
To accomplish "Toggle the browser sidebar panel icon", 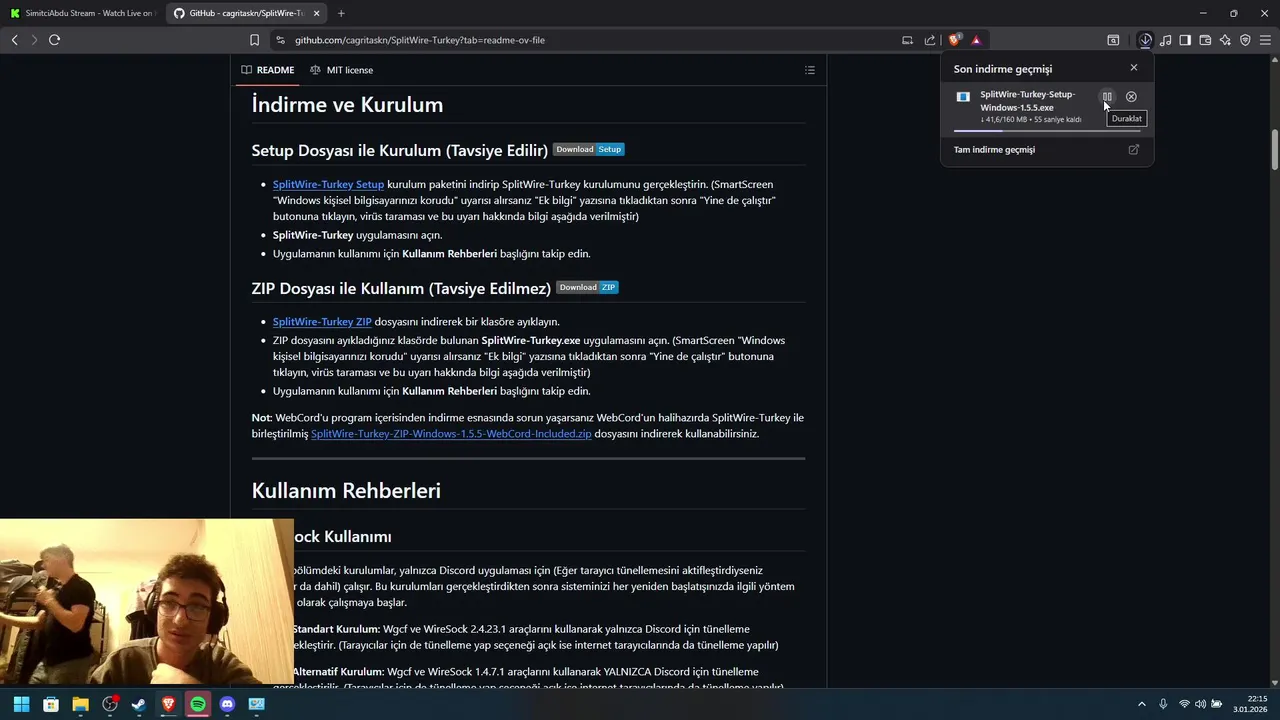I will 1185,40.
